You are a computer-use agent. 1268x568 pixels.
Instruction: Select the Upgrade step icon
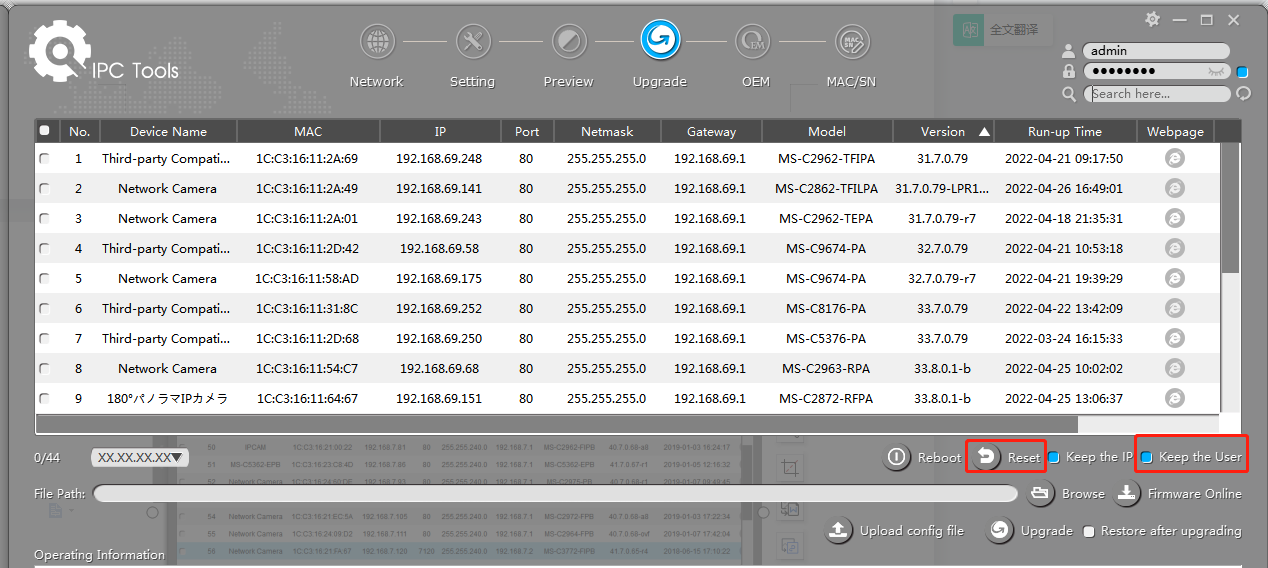click(x=660, y=41)
